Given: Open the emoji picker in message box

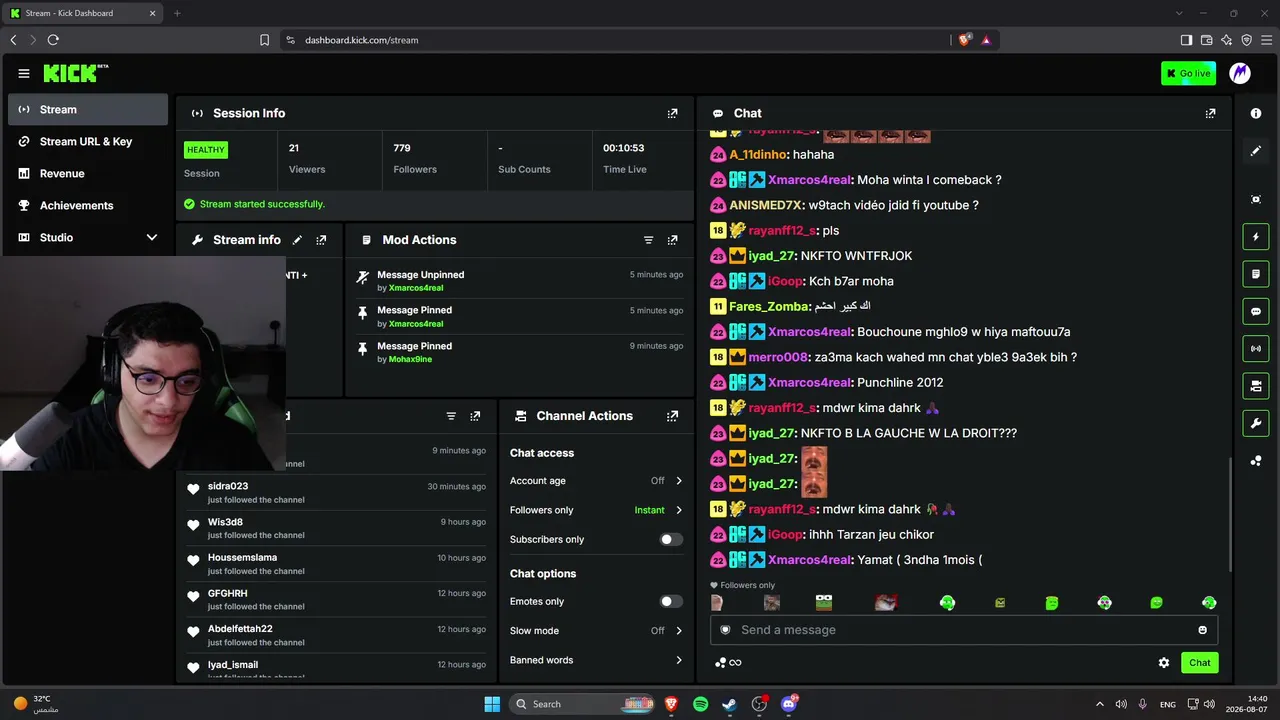Looking at the screenshot, I should (1202, 630).
